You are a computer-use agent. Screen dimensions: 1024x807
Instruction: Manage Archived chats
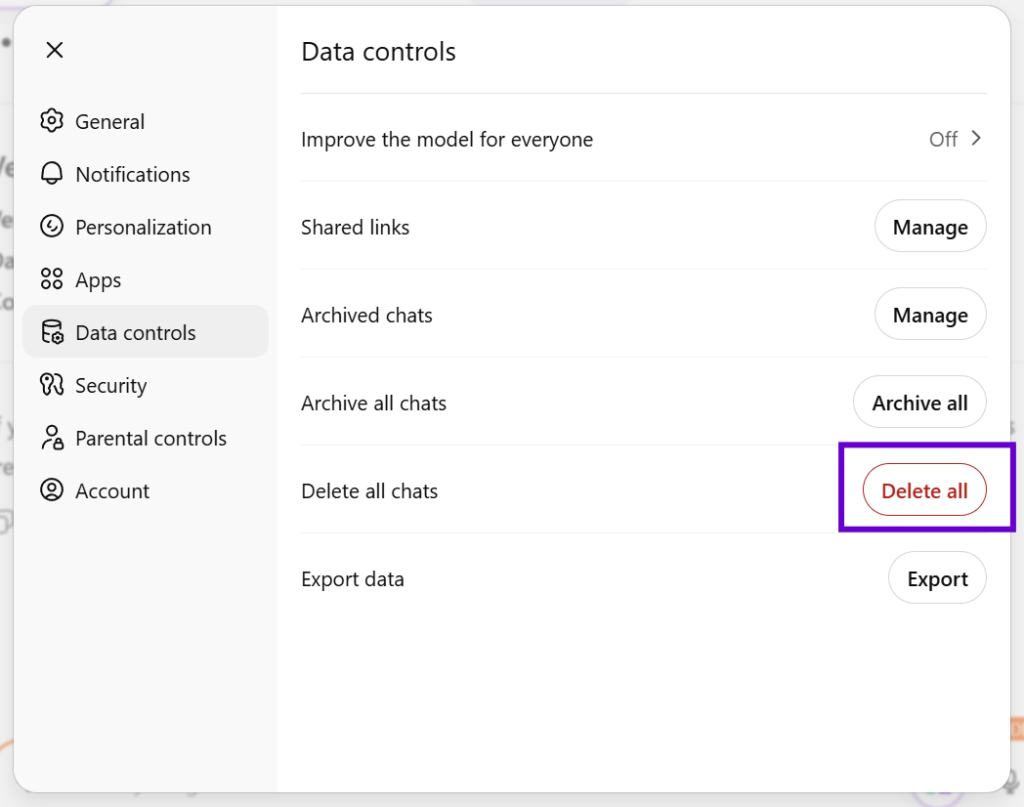930,314
